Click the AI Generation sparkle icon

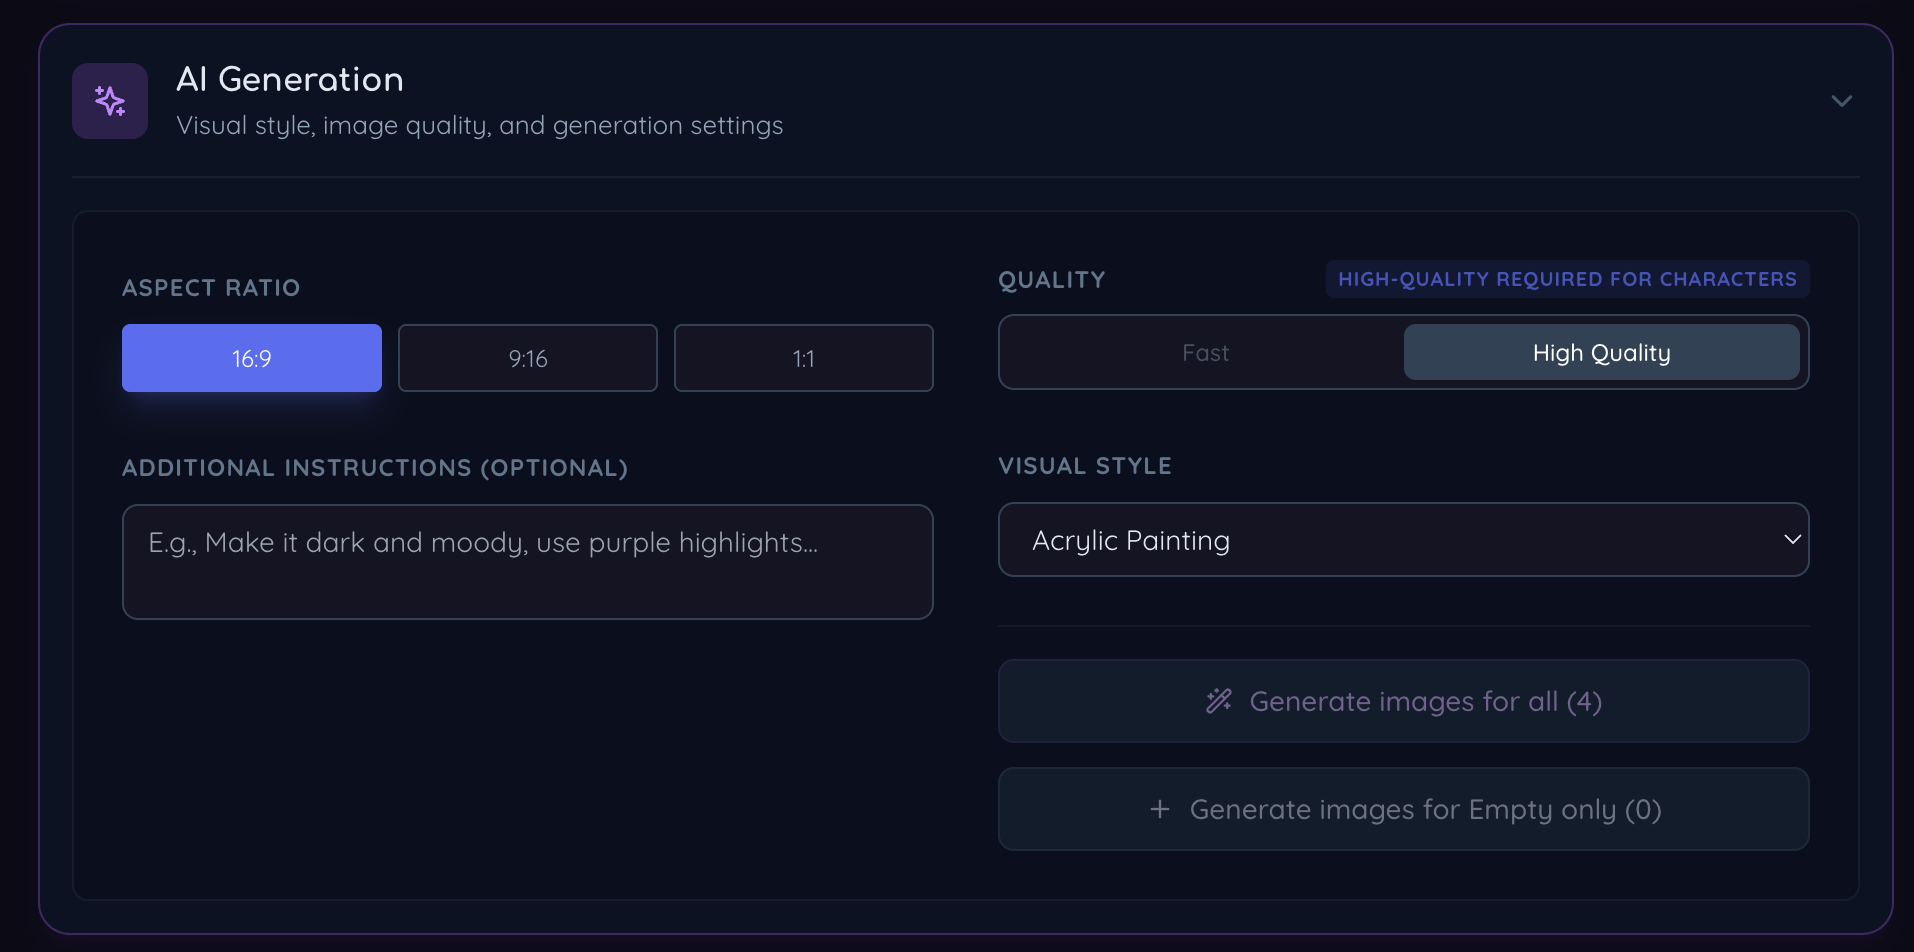110,101
